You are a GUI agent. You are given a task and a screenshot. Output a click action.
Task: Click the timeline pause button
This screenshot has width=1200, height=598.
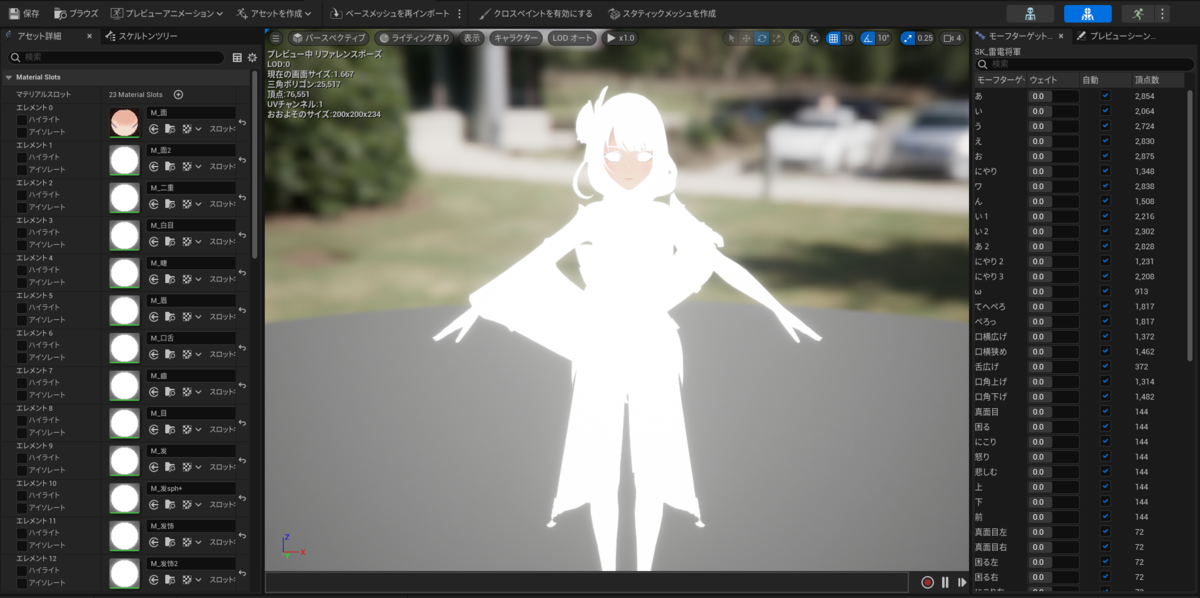(945, 582)
